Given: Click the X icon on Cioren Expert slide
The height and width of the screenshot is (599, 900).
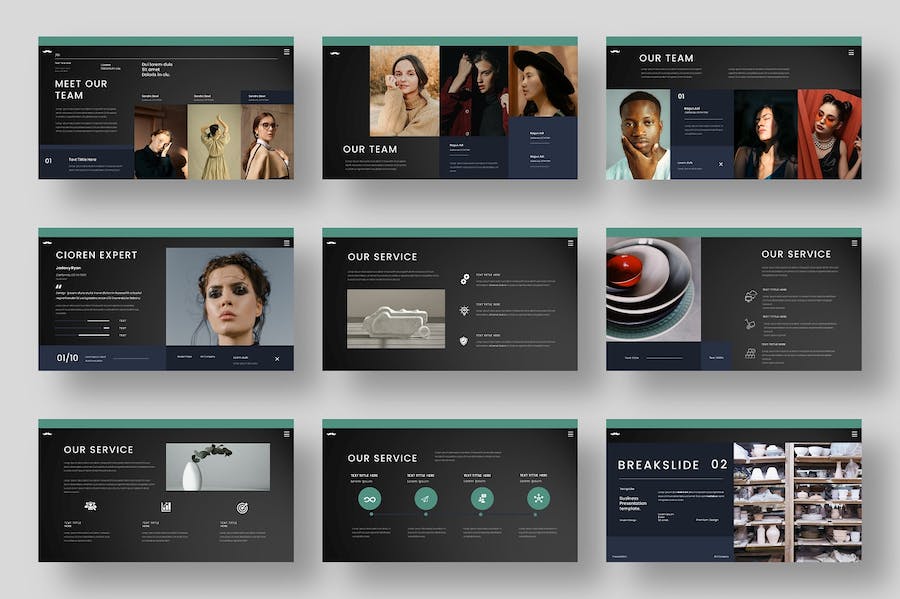Looking at the screenshot, I should coord(277,358).
